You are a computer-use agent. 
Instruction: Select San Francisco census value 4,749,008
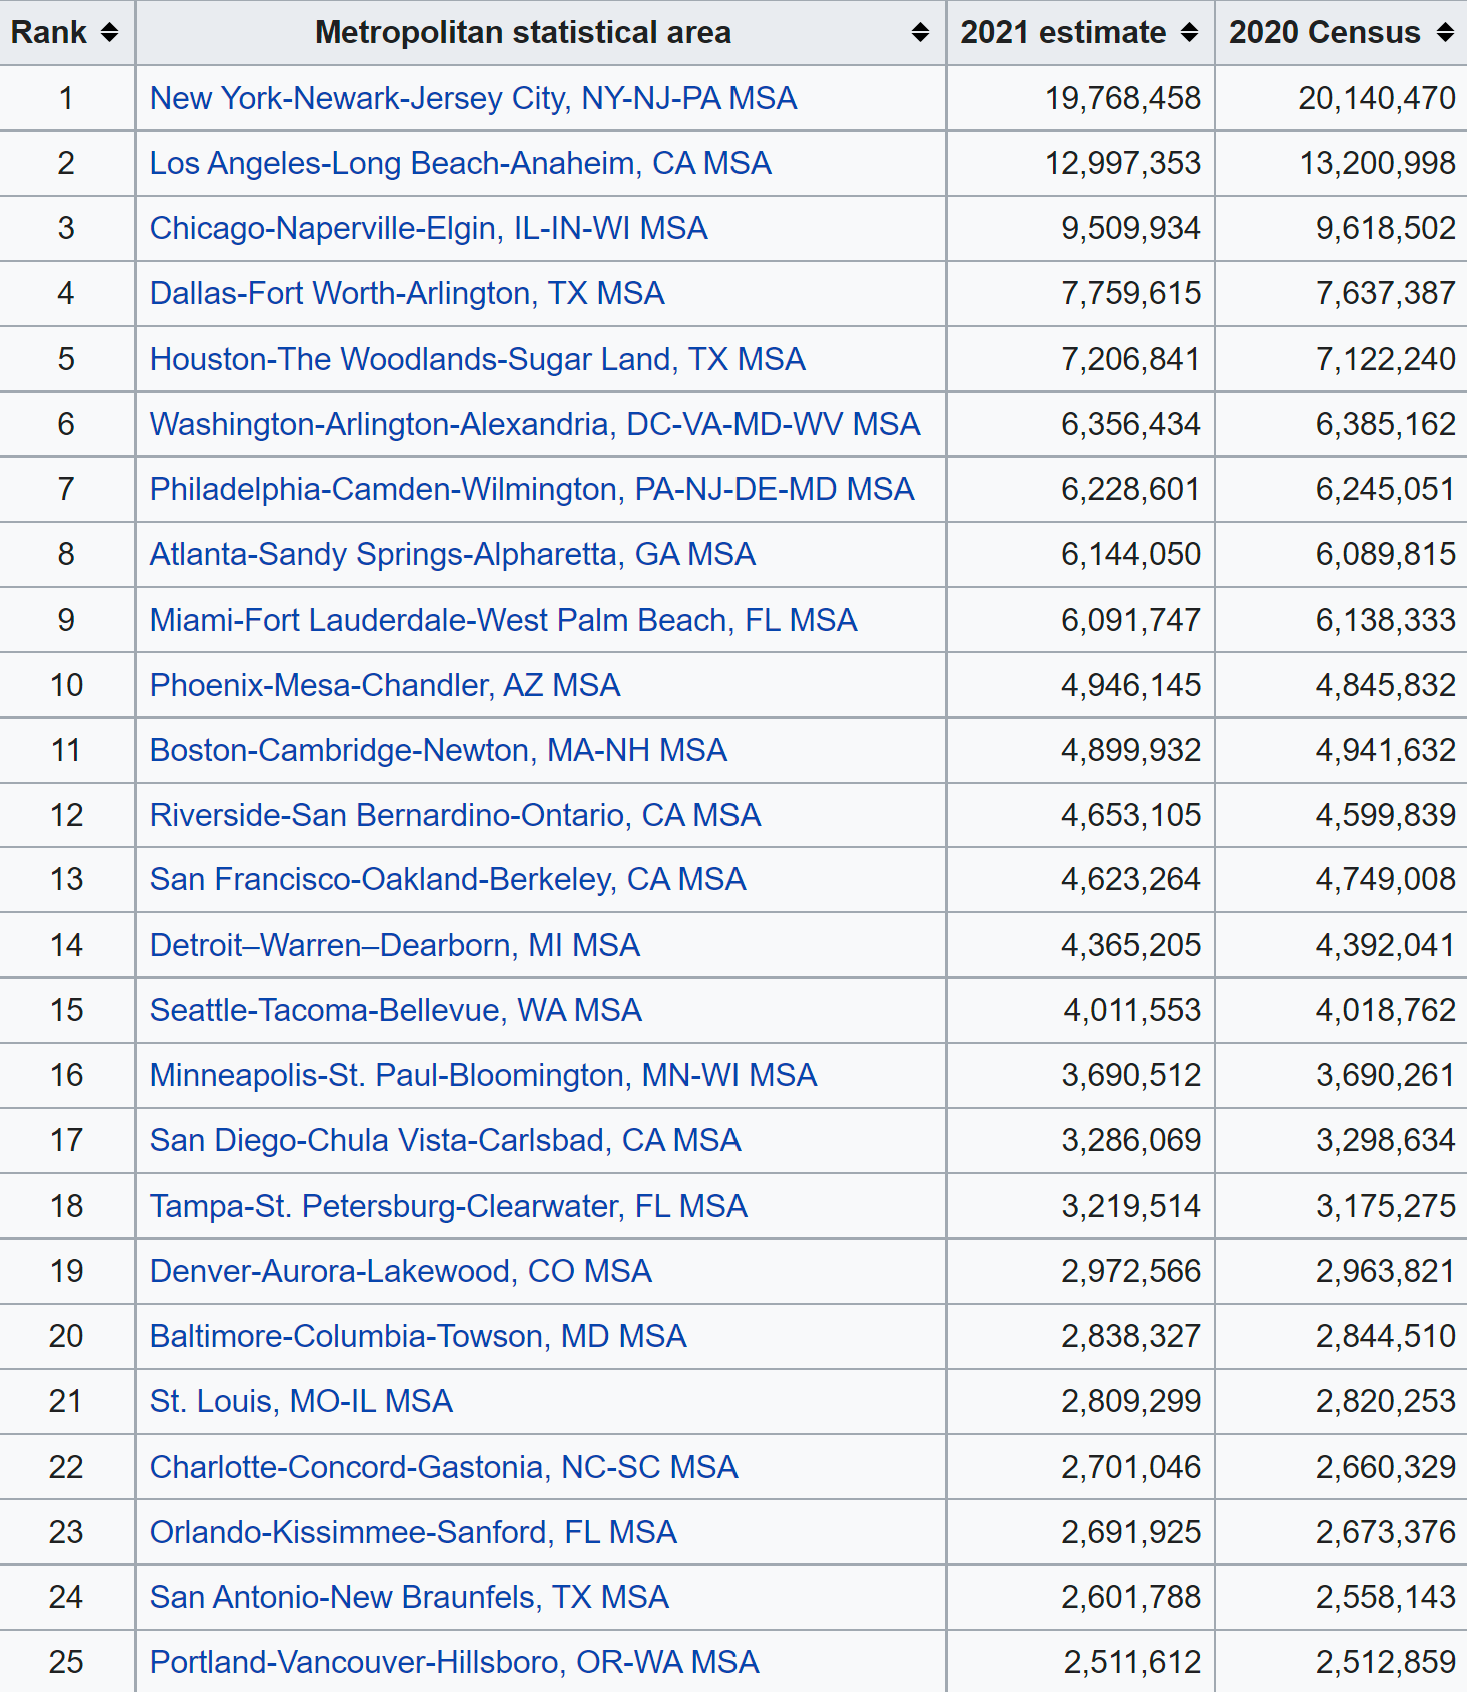click(1386, 879)
